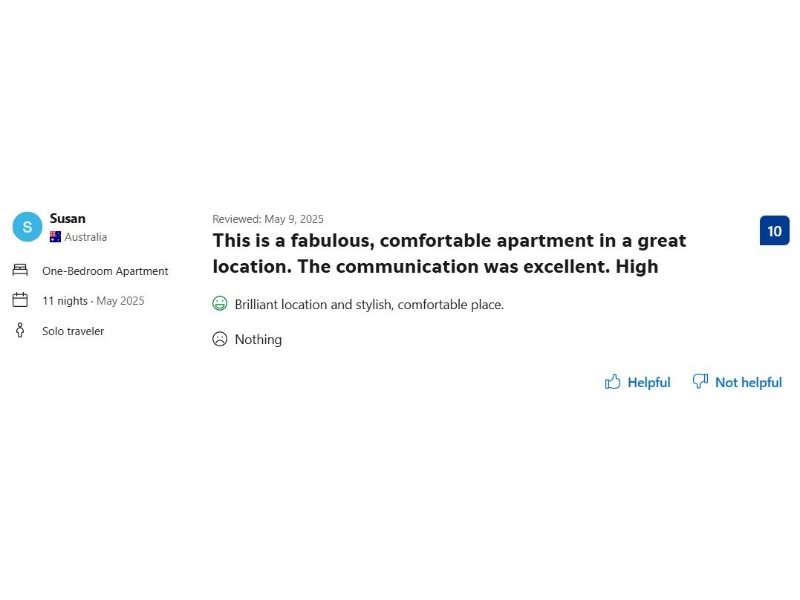Click the person icon beside Solo traveler
Image resolution: width=800 pixels, height=600 pixels.
[x=19, y=330]
